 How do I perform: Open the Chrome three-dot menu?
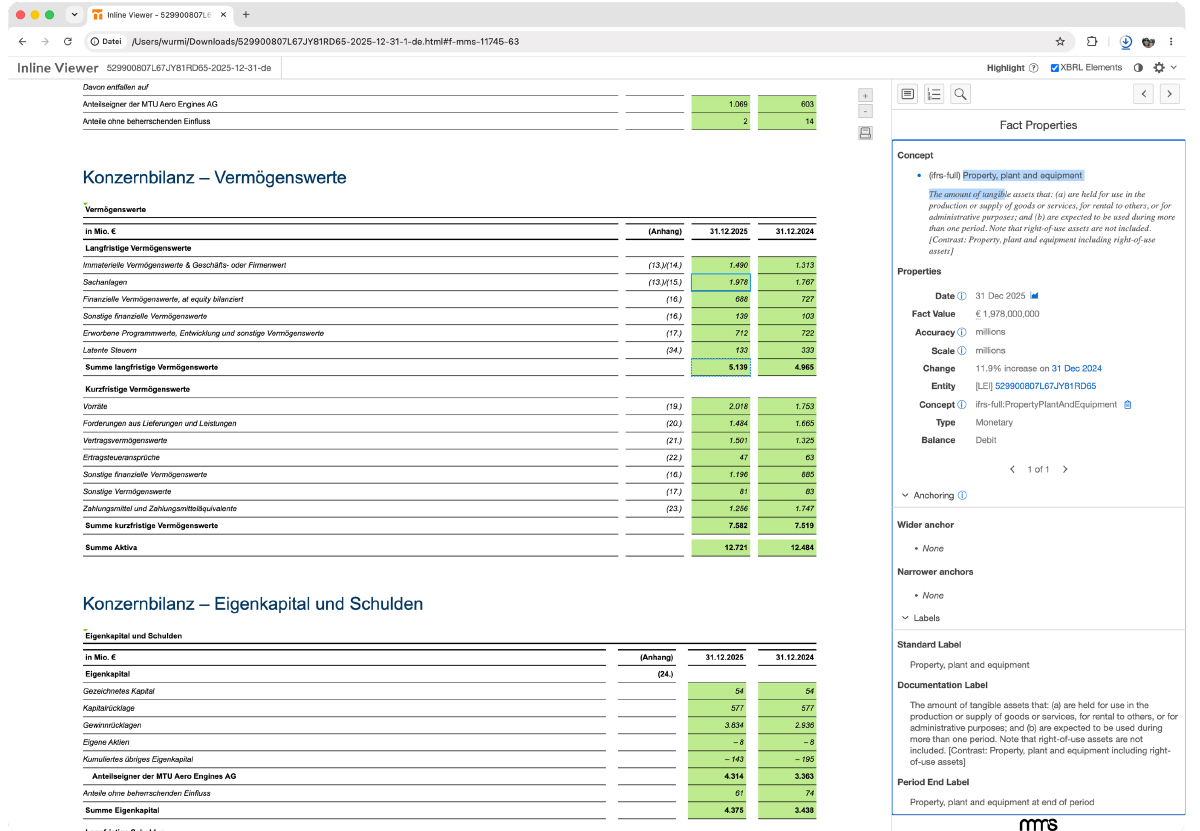[1171, 42]
